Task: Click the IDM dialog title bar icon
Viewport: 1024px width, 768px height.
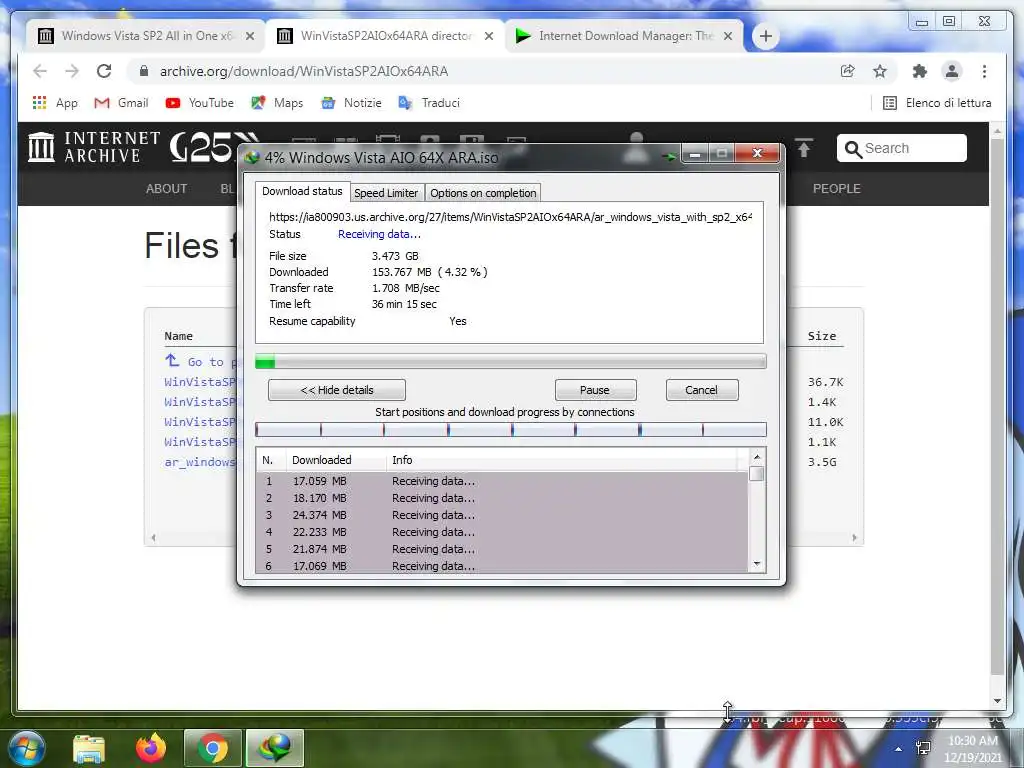Action: pyautogui.click(x=252, y=157)
